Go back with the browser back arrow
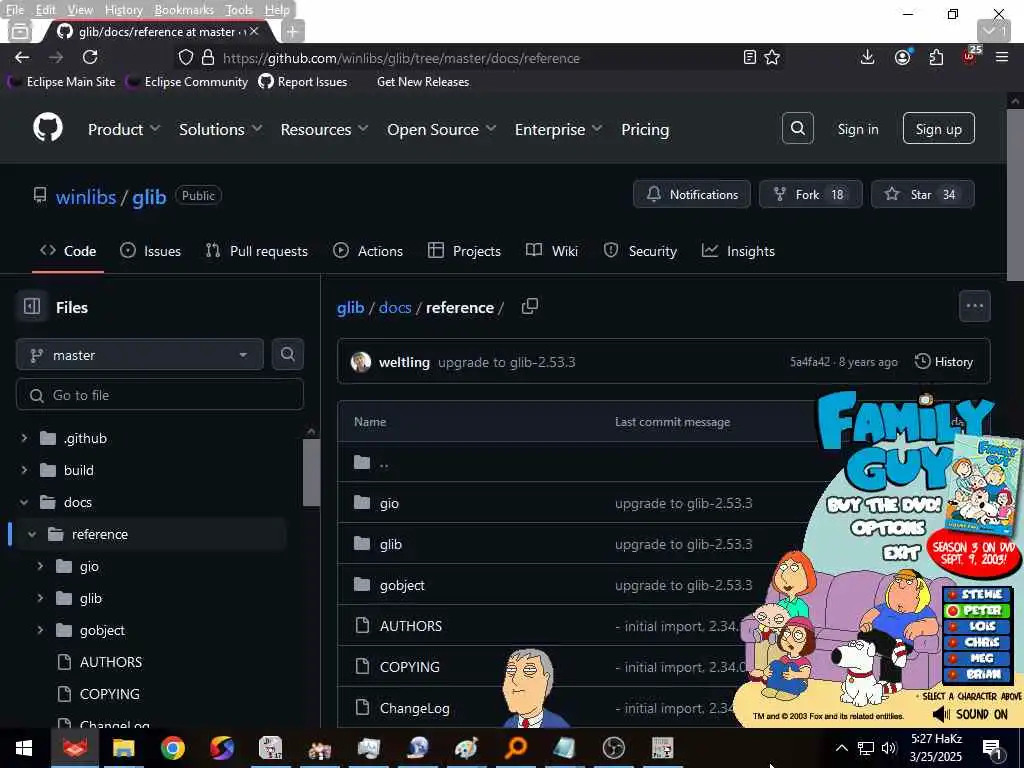 tap(22, 57)
